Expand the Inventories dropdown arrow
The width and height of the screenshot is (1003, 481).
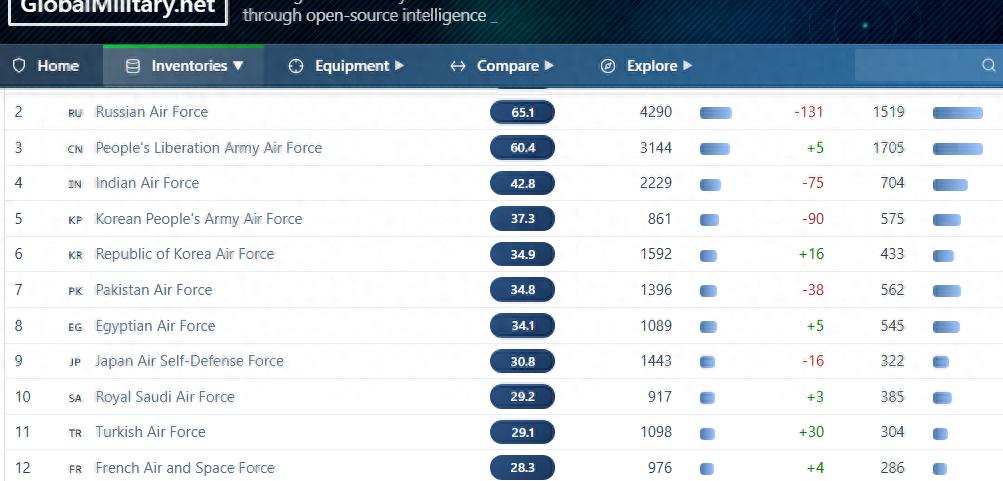(238, 66)
